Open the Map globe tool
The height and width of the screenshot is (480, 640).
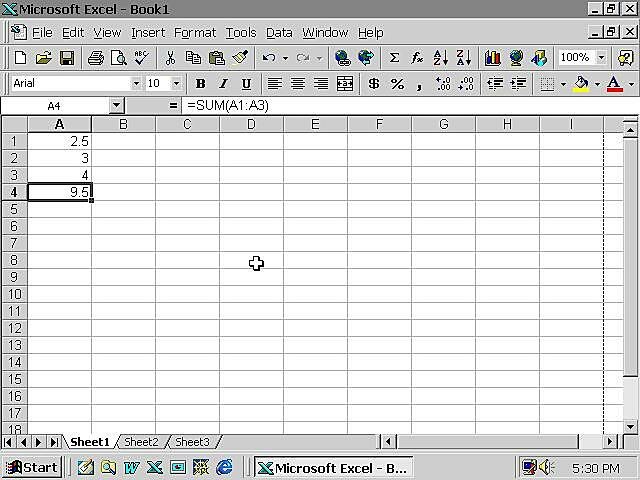(x=516, y=58)
